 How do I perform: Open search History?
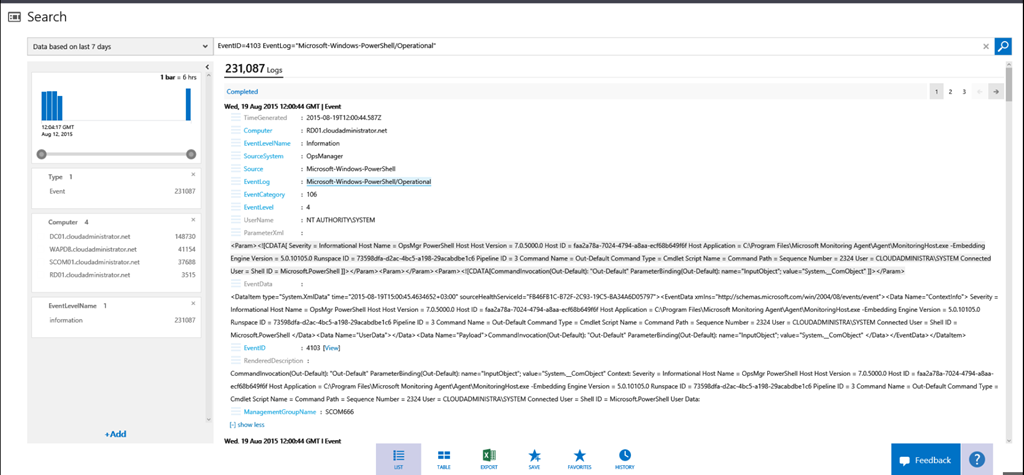coord(625,459)
